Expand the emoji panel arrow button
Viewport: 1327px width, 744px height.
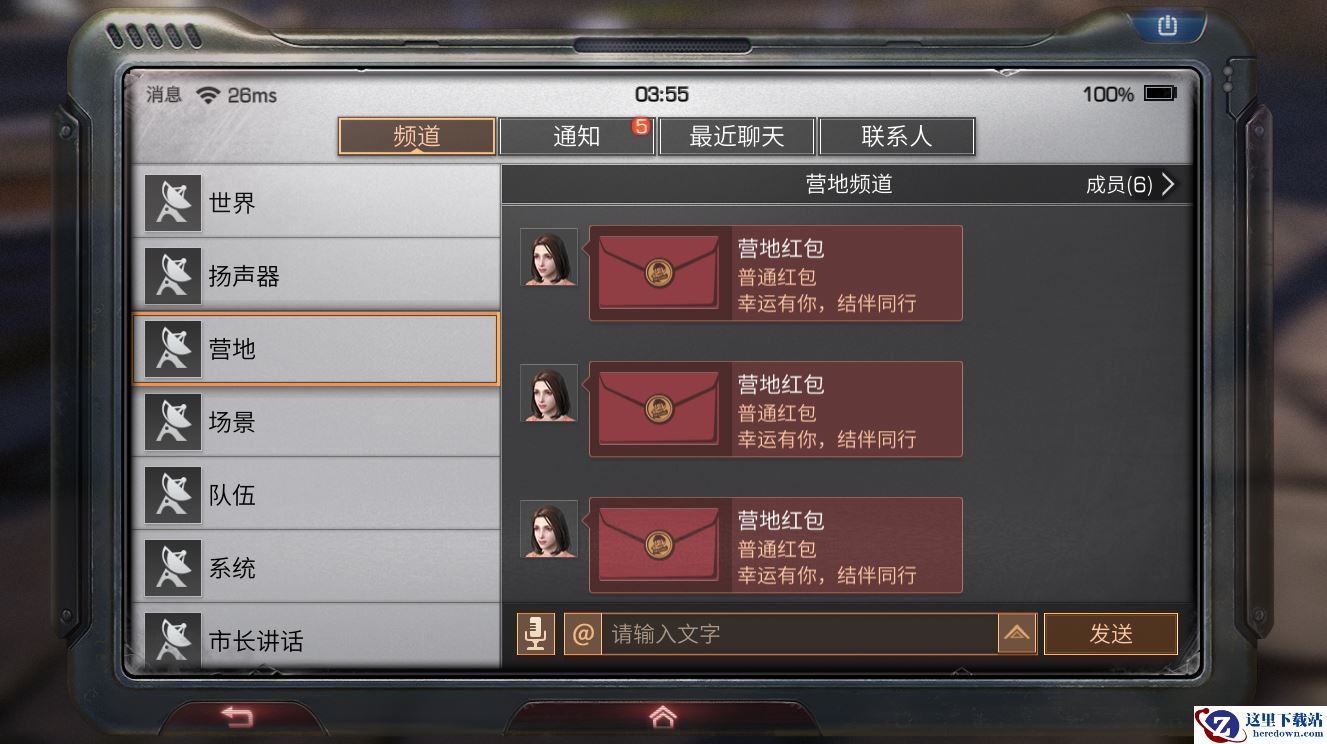(1017, 634)
